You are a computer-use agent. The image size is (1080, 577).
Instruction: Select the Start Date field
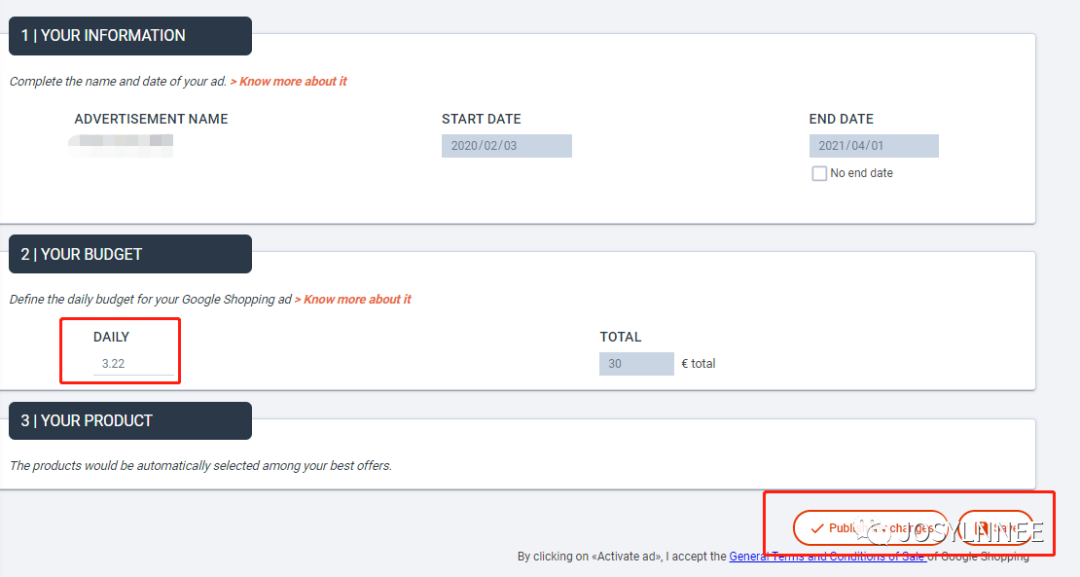coord(506,146)
